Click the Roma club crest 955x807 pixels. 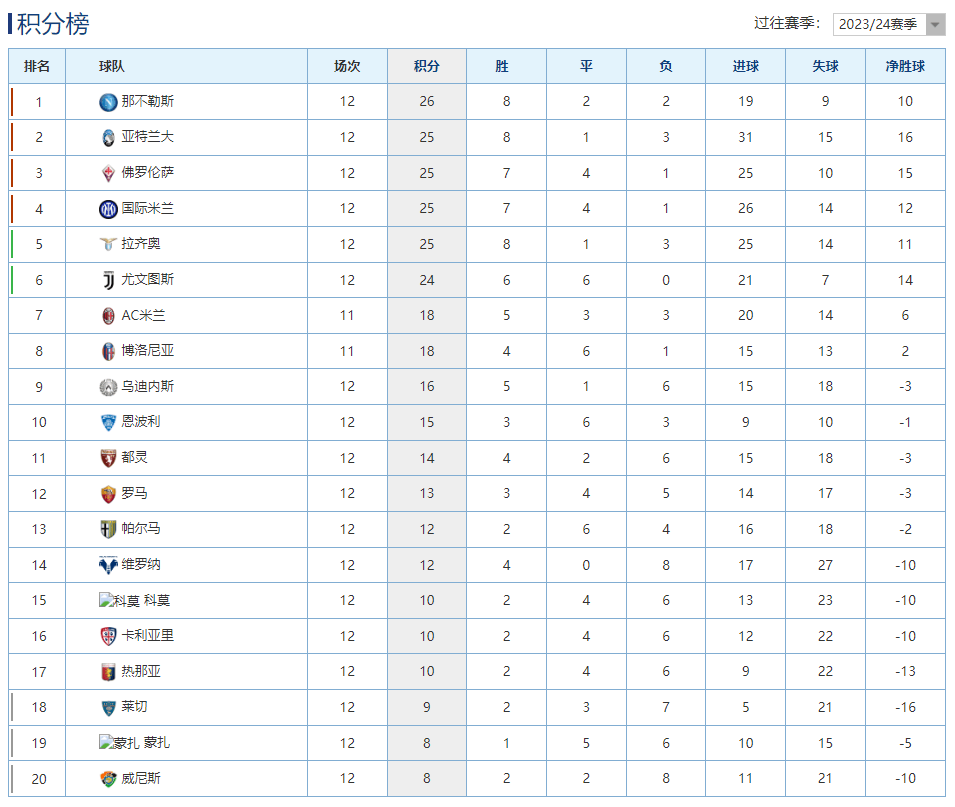click(108, 494)
